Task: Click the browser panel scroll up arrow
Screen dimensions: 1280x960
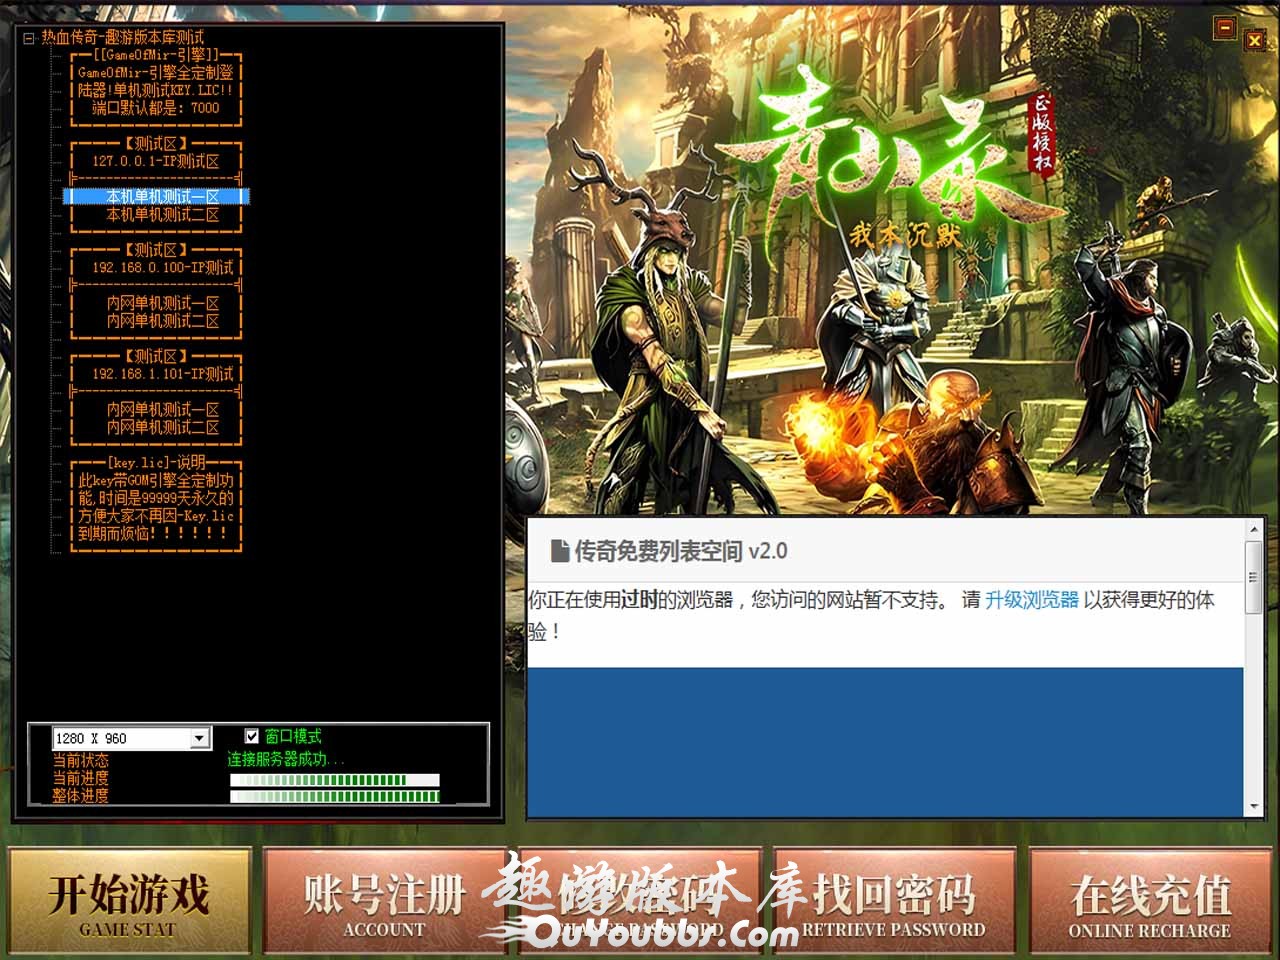Action: [x=1253, y=530]
